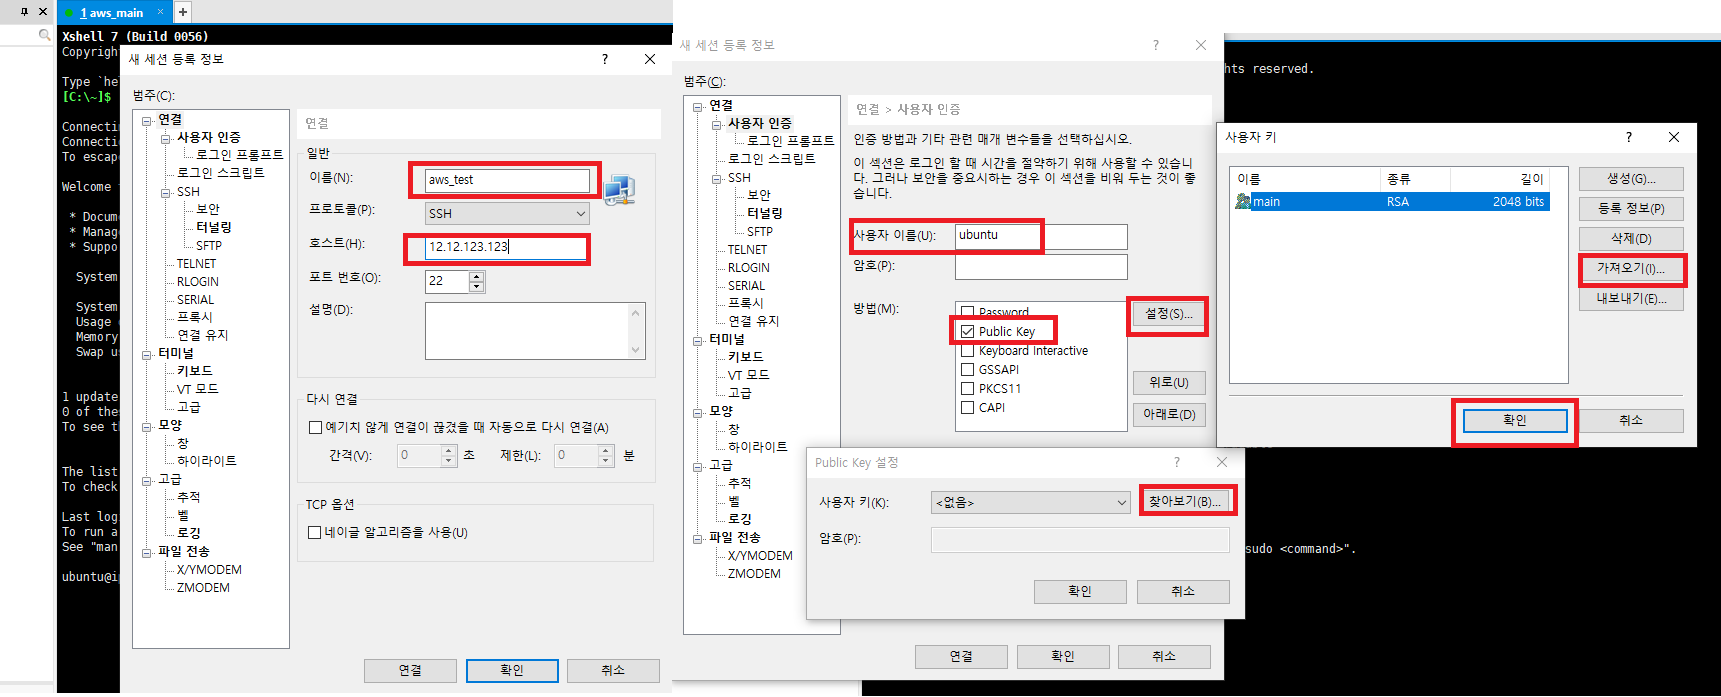Select X/YMODEM in the middle dialog tree

(x=760, y=555)
